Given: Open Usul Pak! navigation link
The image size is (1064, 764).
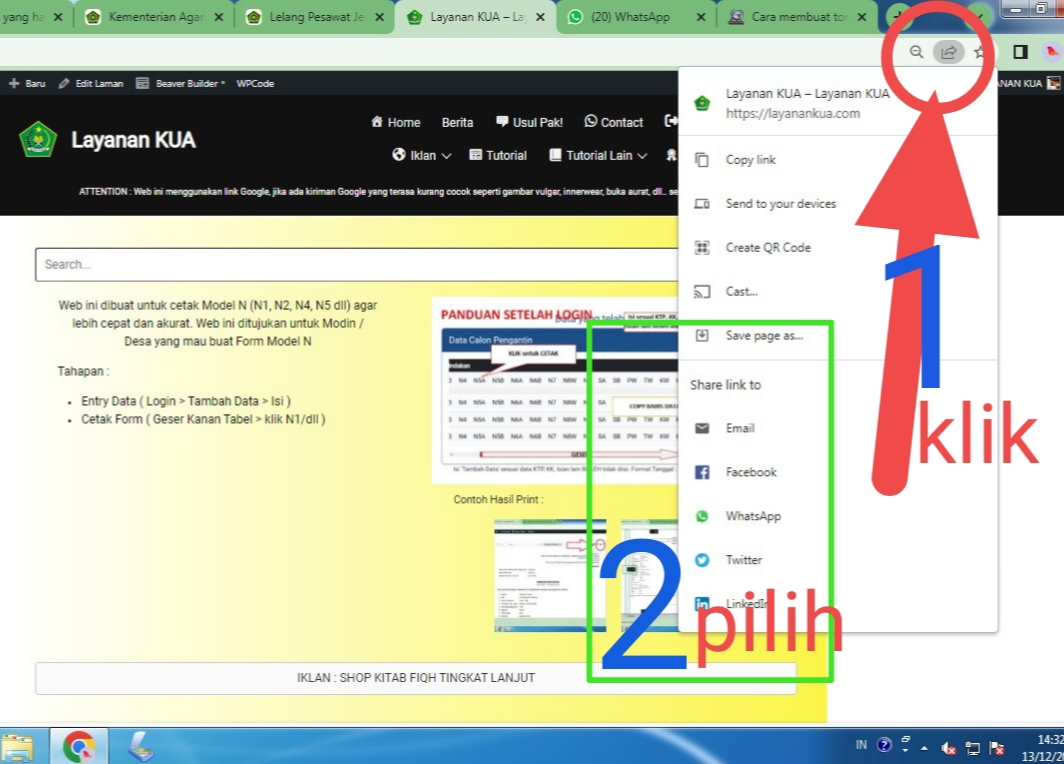Looking at the screenshot, I should (x=529, y=122).
